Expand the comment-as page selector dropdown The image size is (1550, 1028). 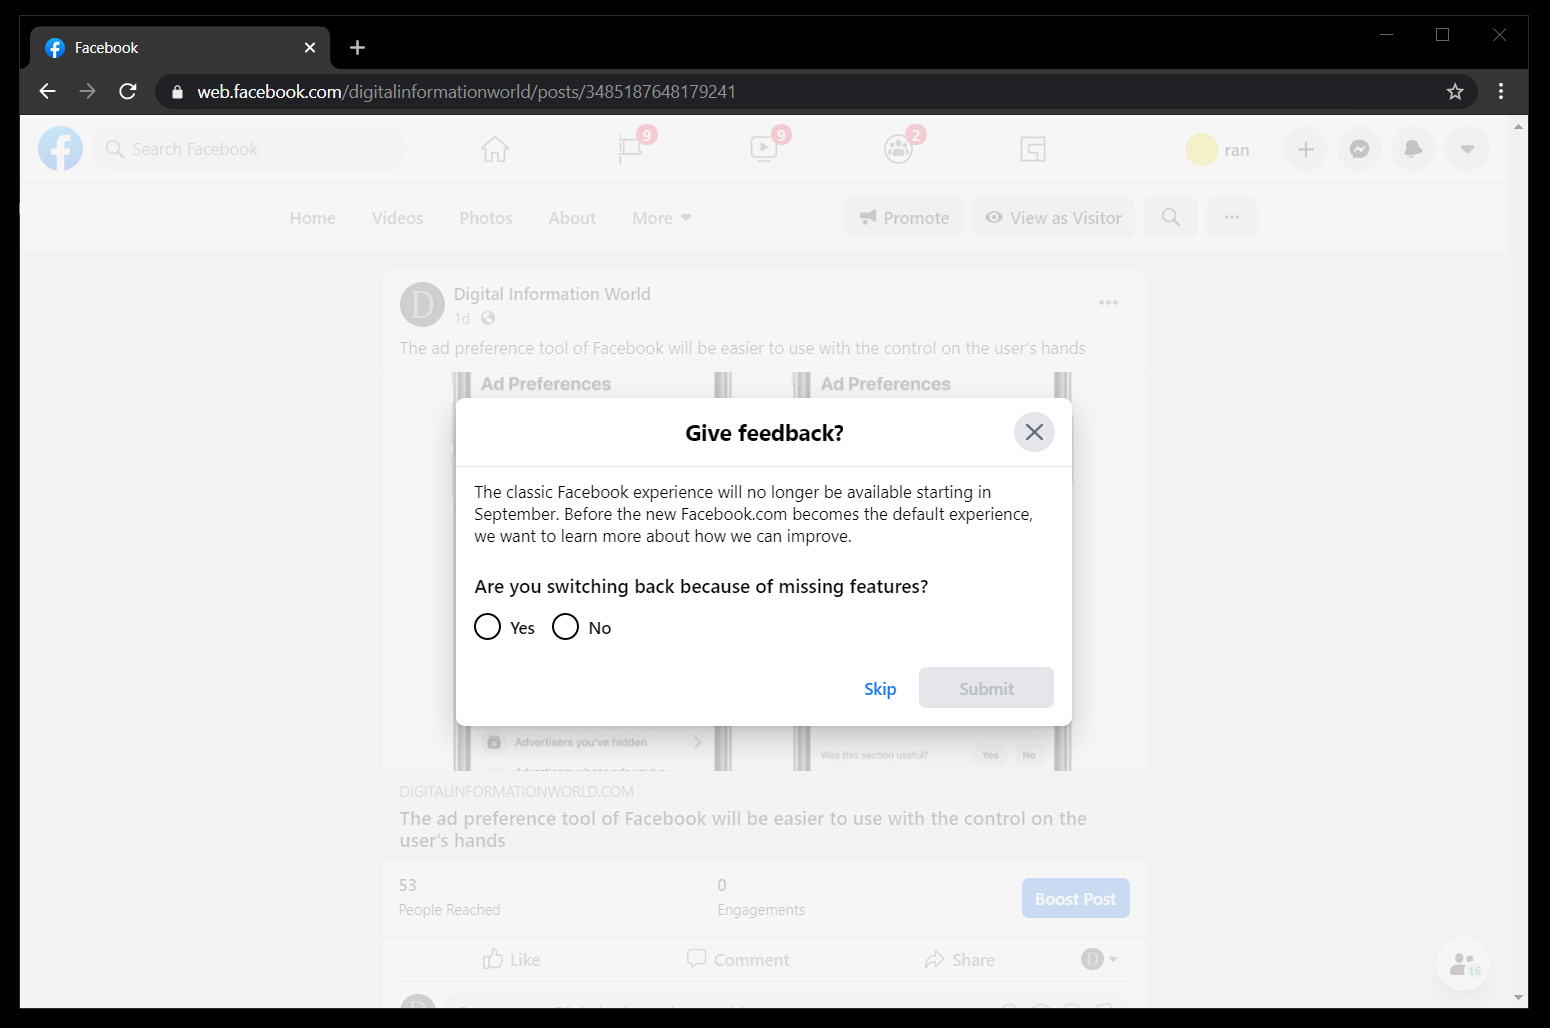[x=1099, y=959]
